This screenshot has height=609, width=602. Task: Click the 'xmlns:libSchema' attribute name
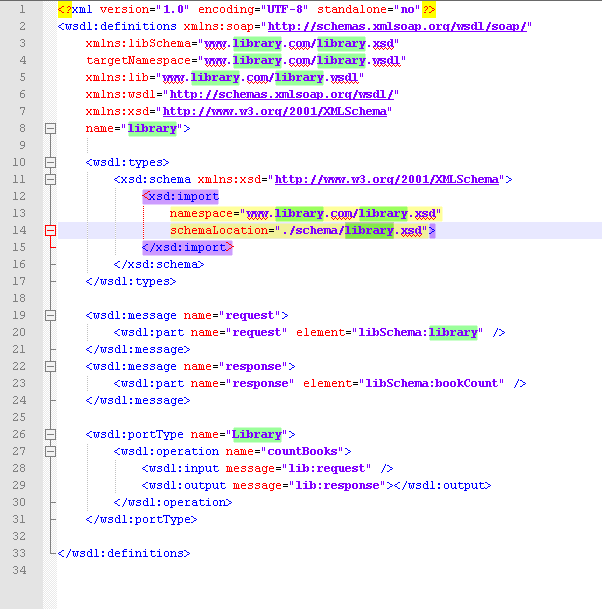[138, 44]
